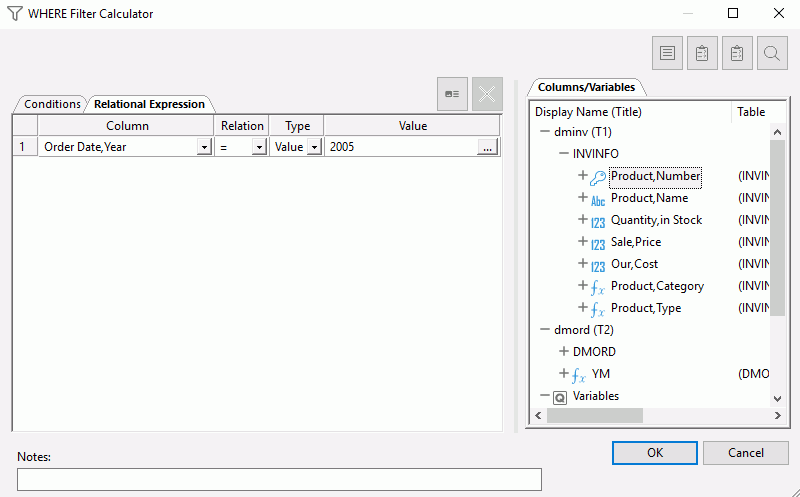Screen dimensions: 800x497
Task: Select the Columns/Variables tab
Action: tap(586, 87)
